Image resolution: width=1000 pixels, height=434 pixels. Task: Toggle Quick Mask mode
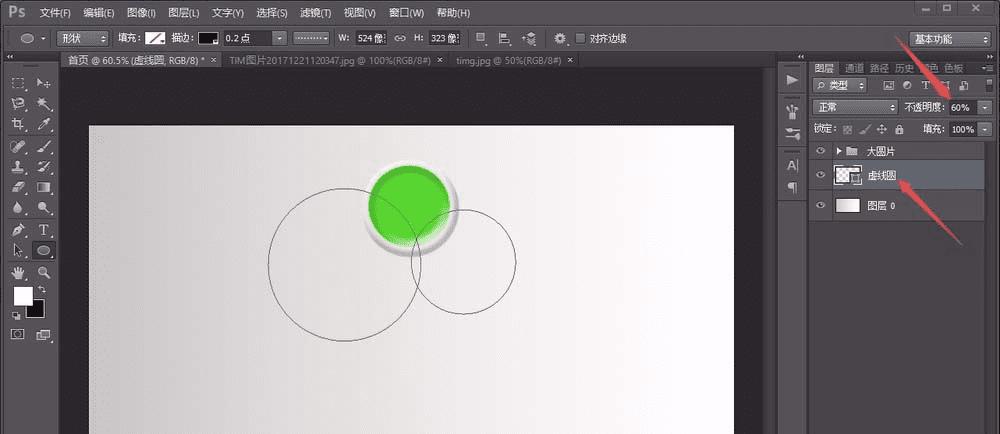(x=18, y=334)
